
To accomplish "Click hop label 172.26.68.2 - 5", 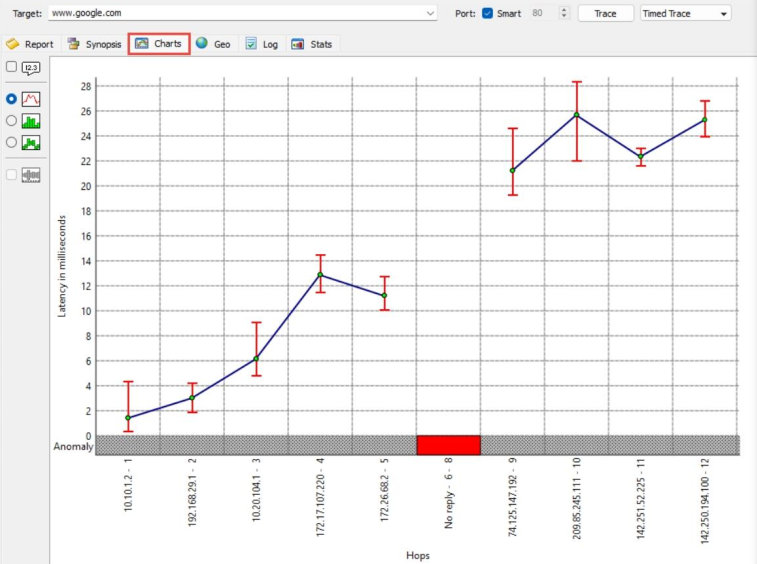I will (x=384, y=490).
